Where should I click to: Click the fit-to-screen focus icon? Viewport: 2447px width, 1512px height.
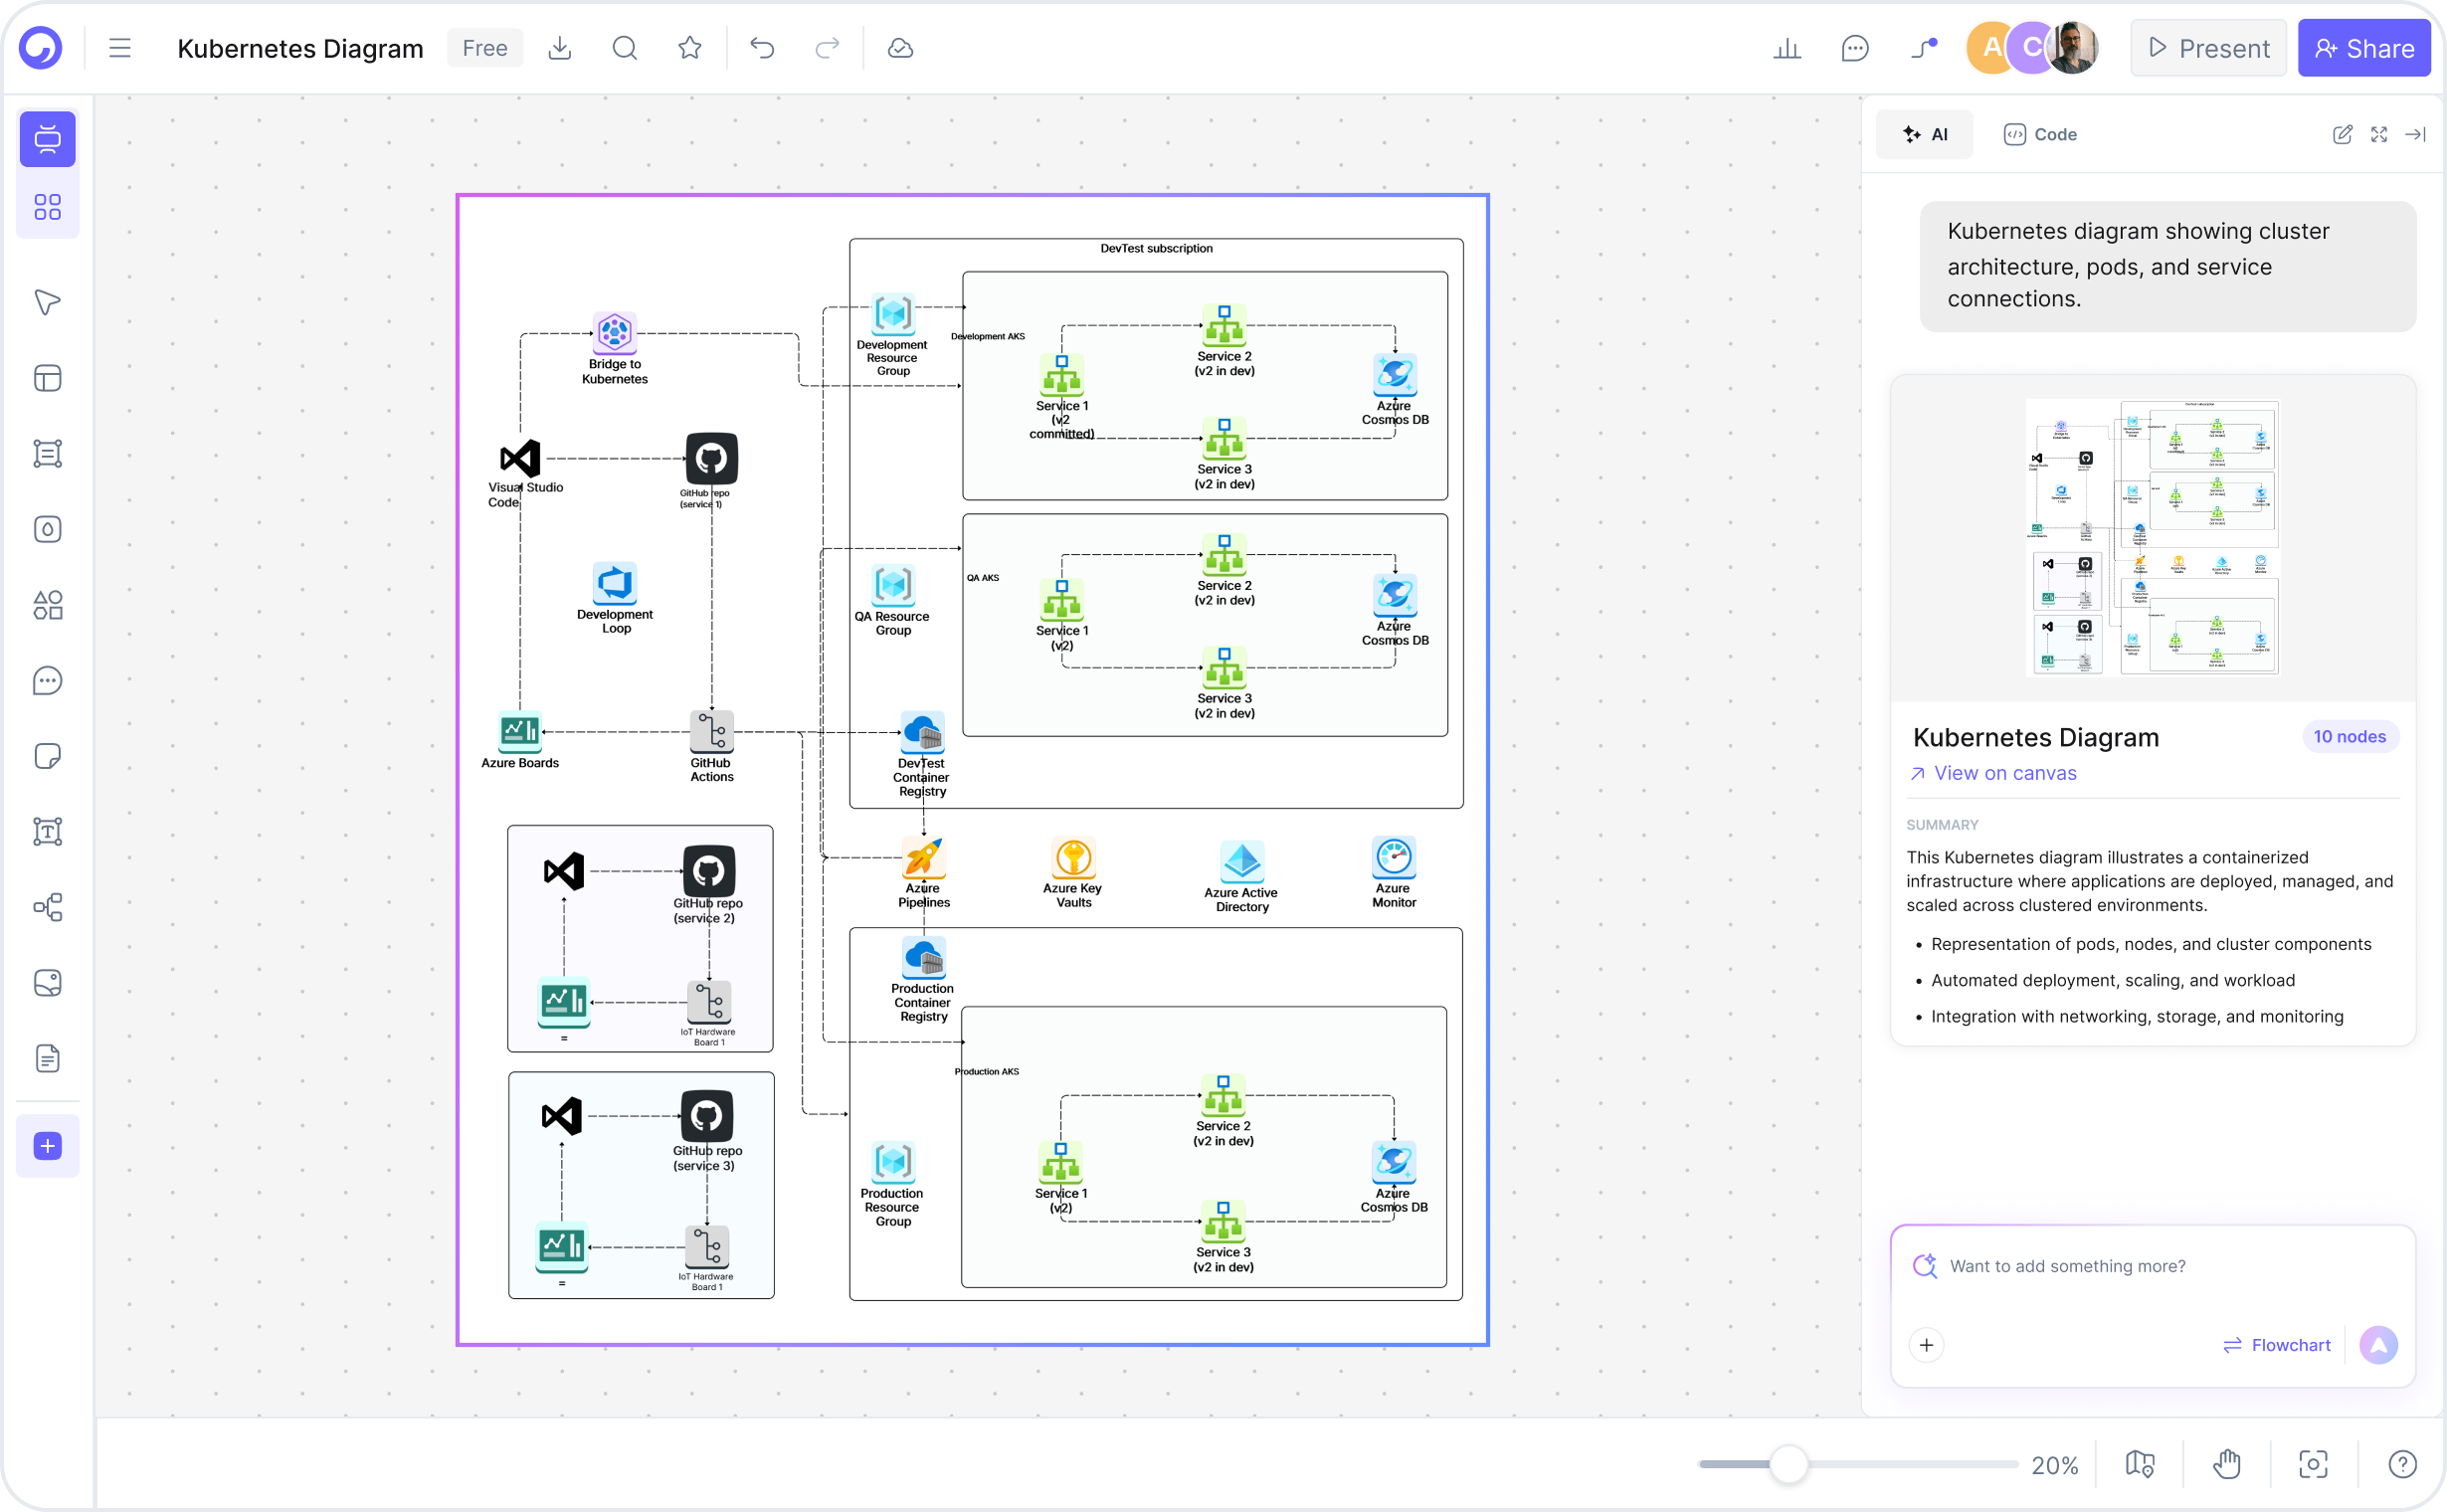[x=2313, y=1465]
